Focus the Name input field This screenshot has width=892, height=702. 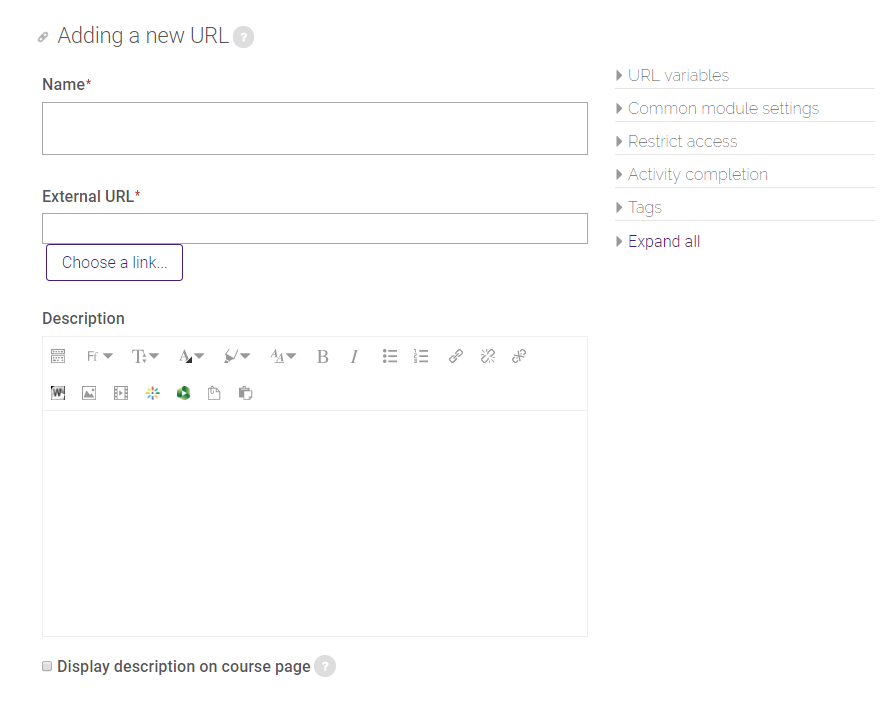pyautogui.click(x=315, y=129)
